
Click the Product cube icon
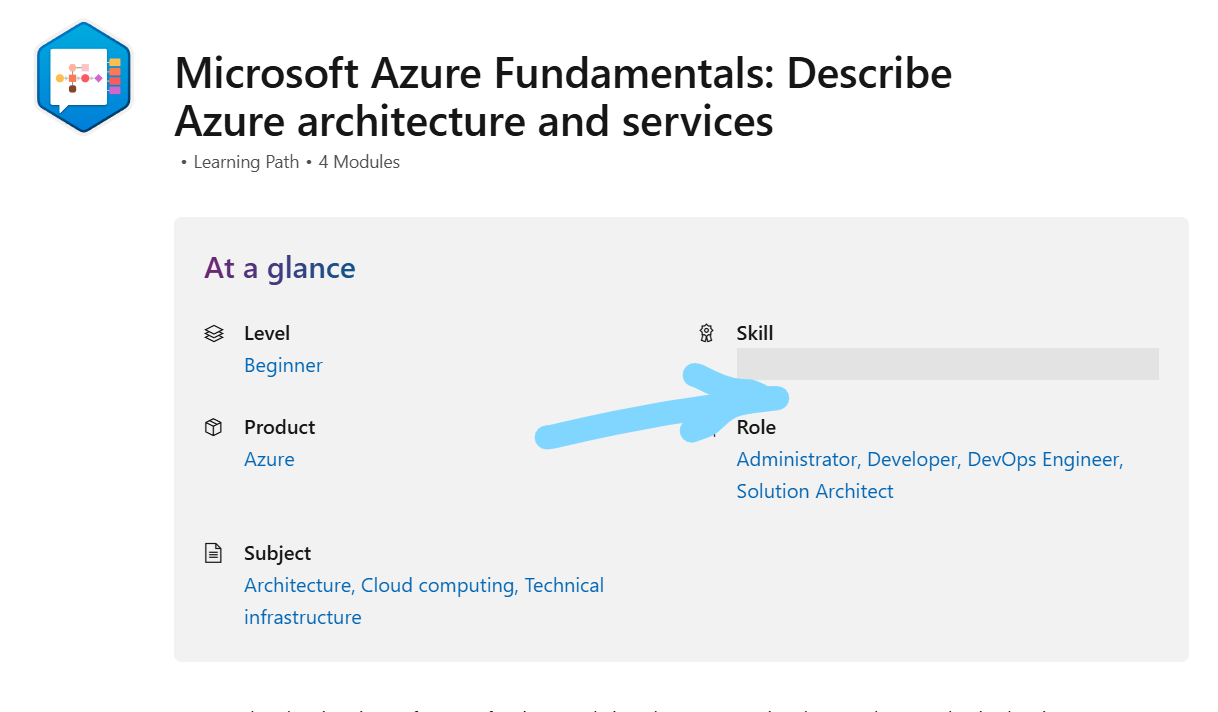pyautogui.click(x=213, y=428)
